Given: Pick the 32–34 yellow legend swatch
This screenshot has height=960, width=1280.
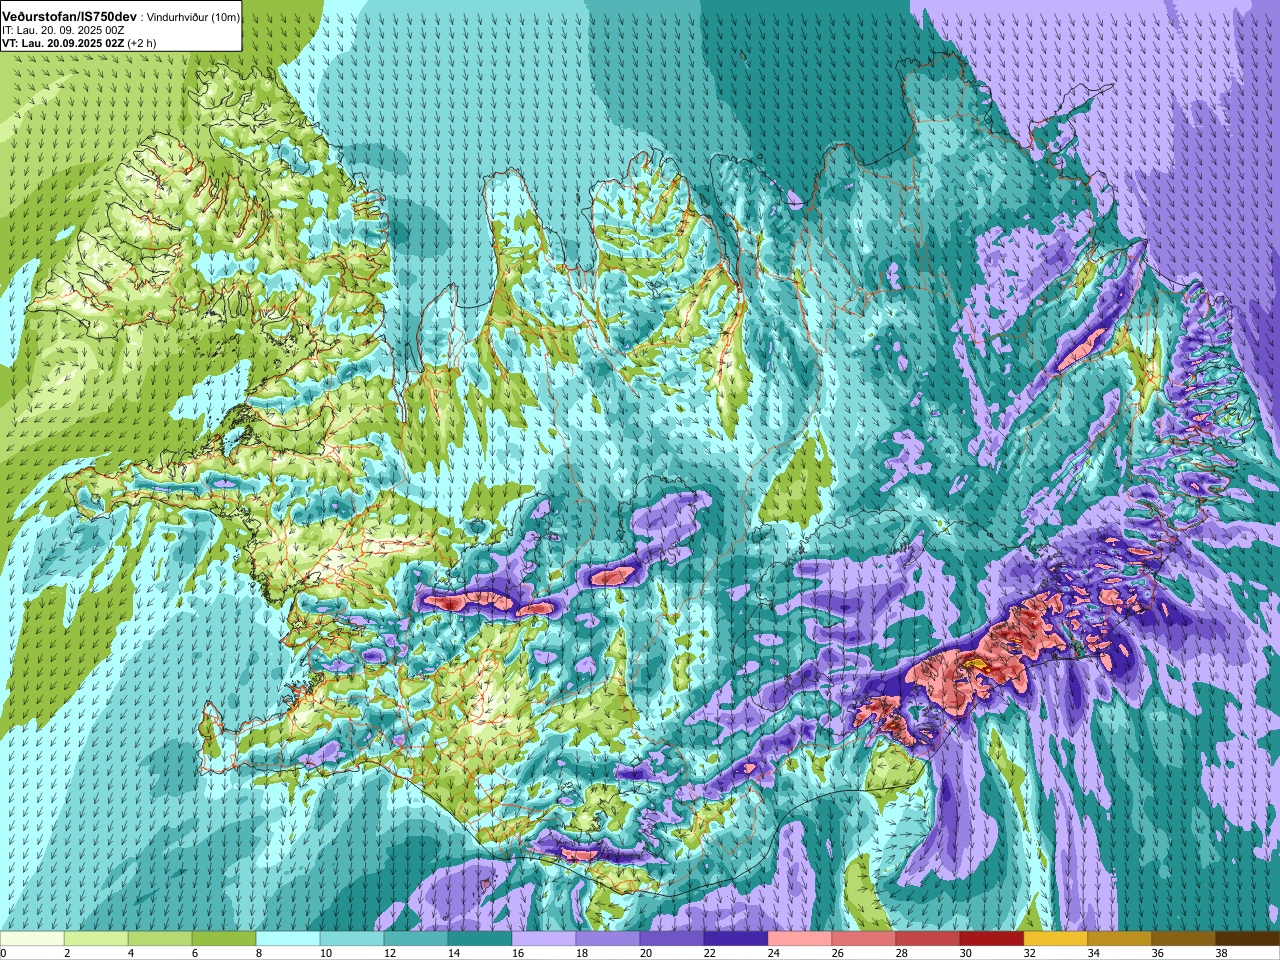Looking at the screenshot, I should click(1056, 940).
